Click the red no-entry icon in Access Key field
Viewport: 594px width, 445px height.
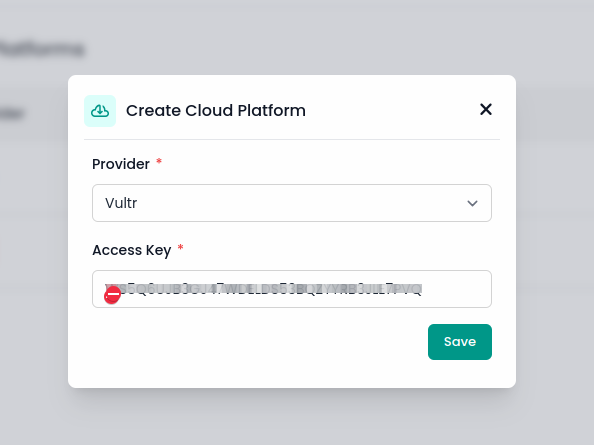113,295
